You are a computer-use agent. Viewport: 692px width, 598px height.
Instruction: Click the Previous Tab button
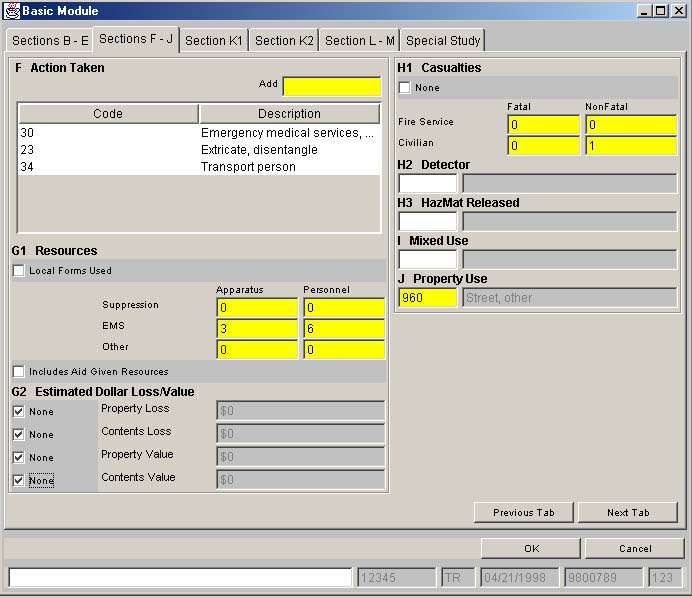click(523, 512)
